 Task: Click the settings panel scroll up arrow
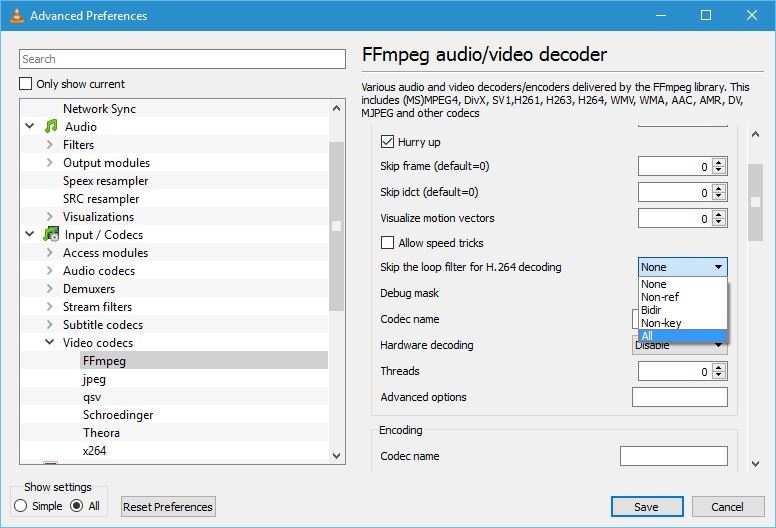pyautogui.click(x=755, y=134)
